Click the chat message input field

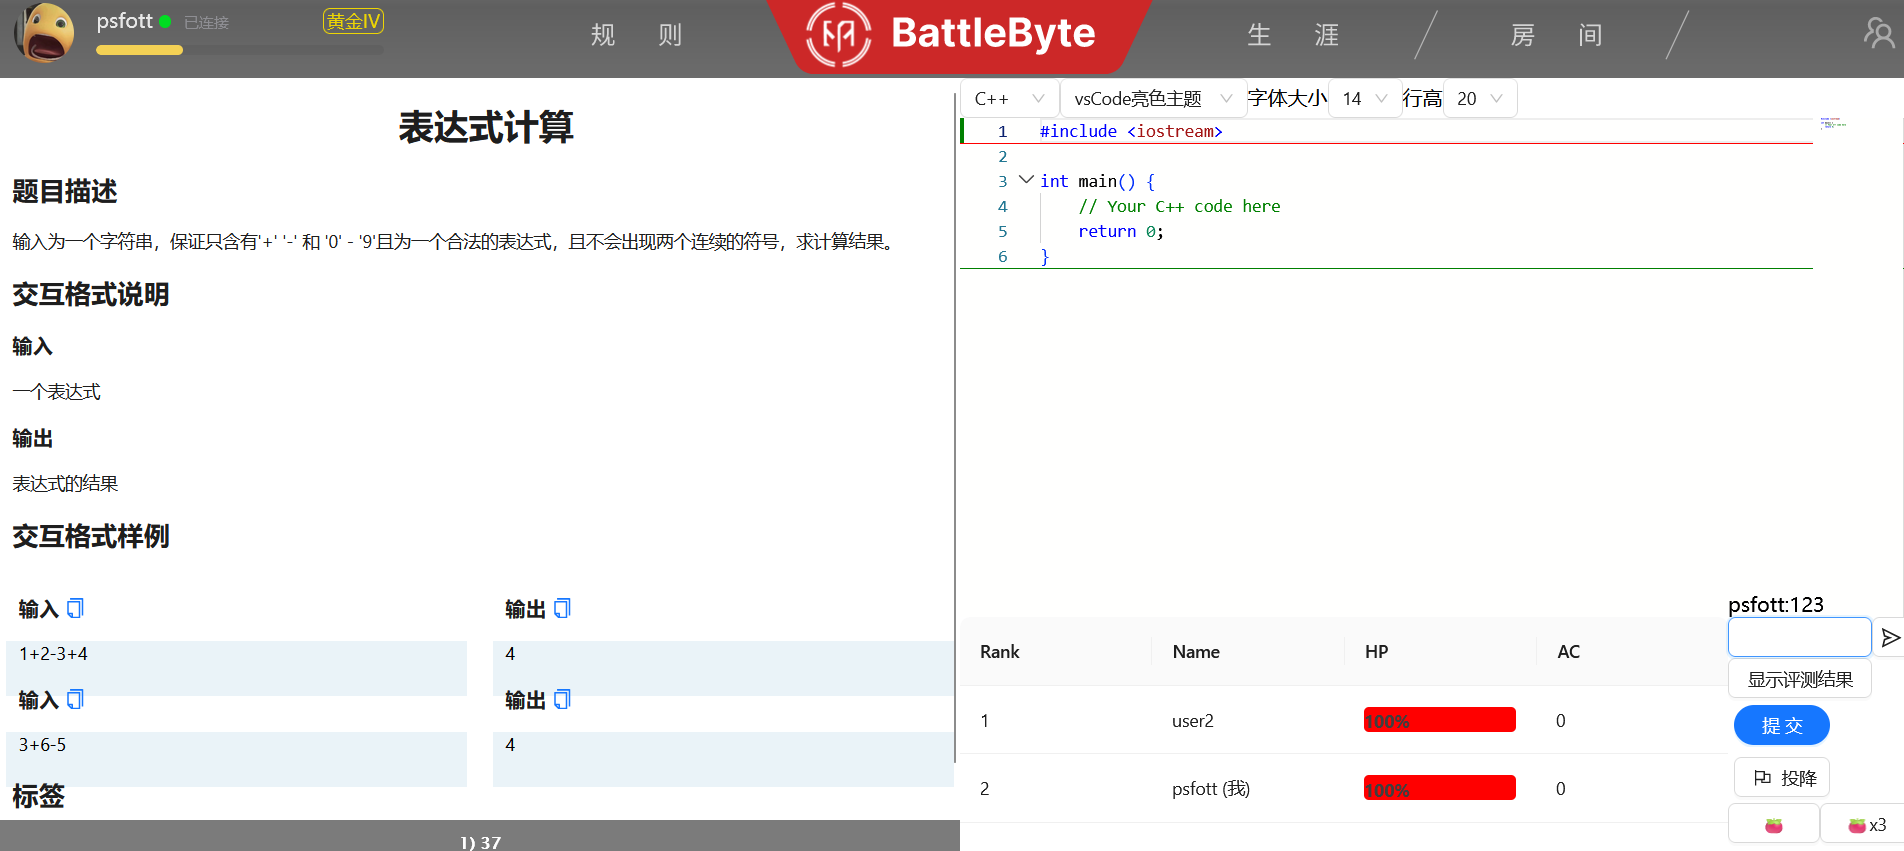1798,637
